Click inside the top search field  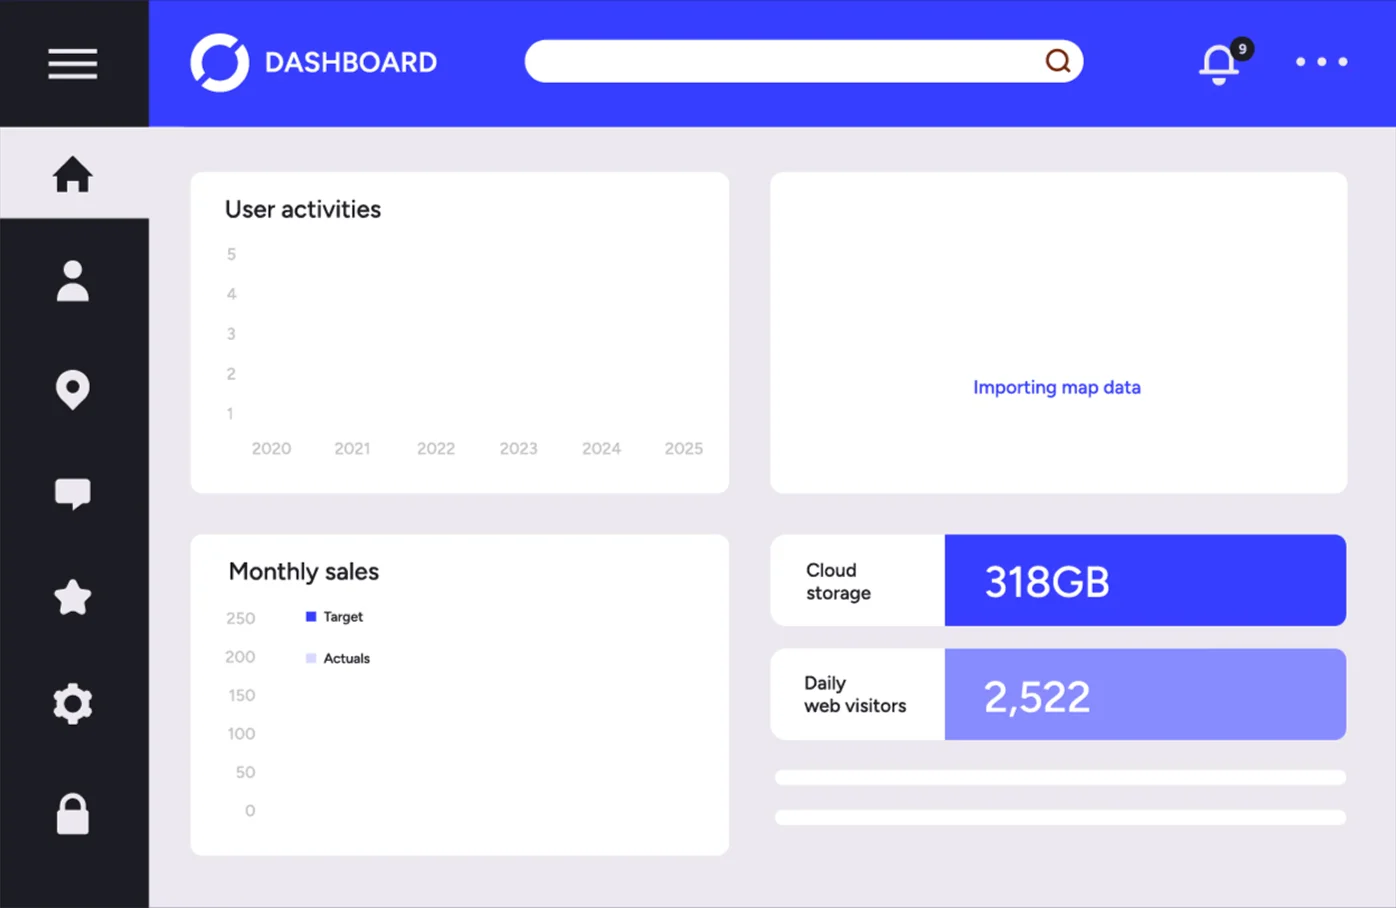(780, 62)
